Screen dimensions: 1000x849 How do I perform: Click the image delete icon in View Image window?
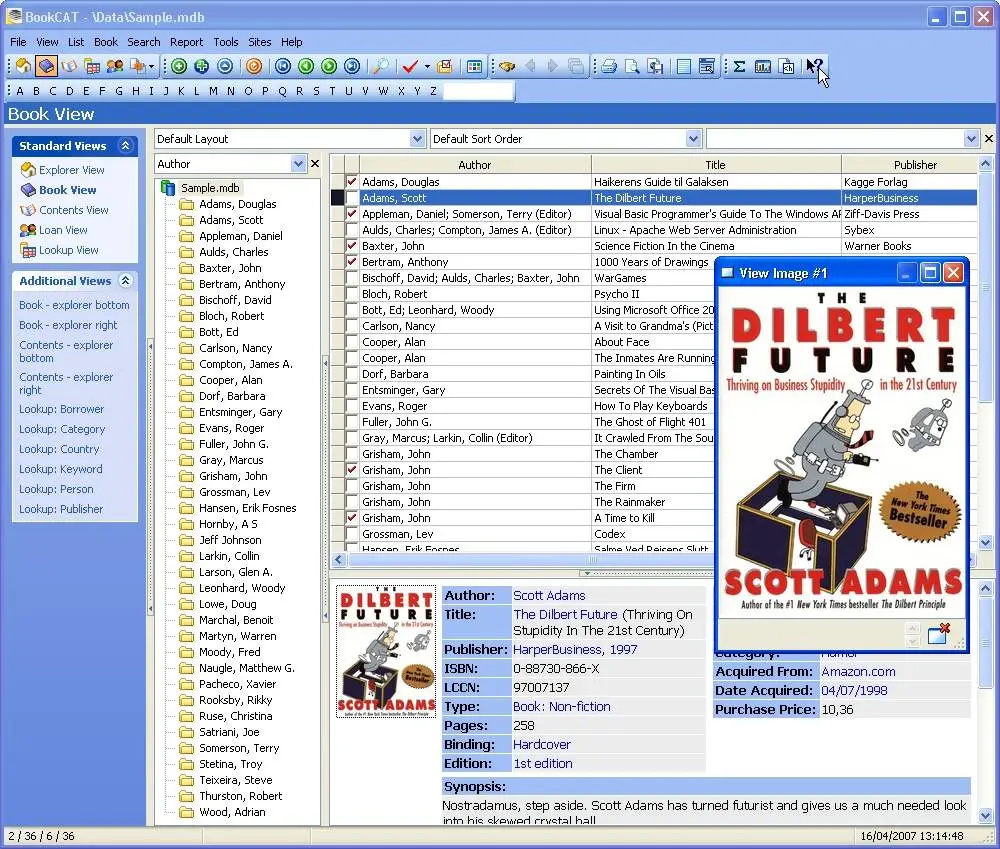click(x=938, y=634)
